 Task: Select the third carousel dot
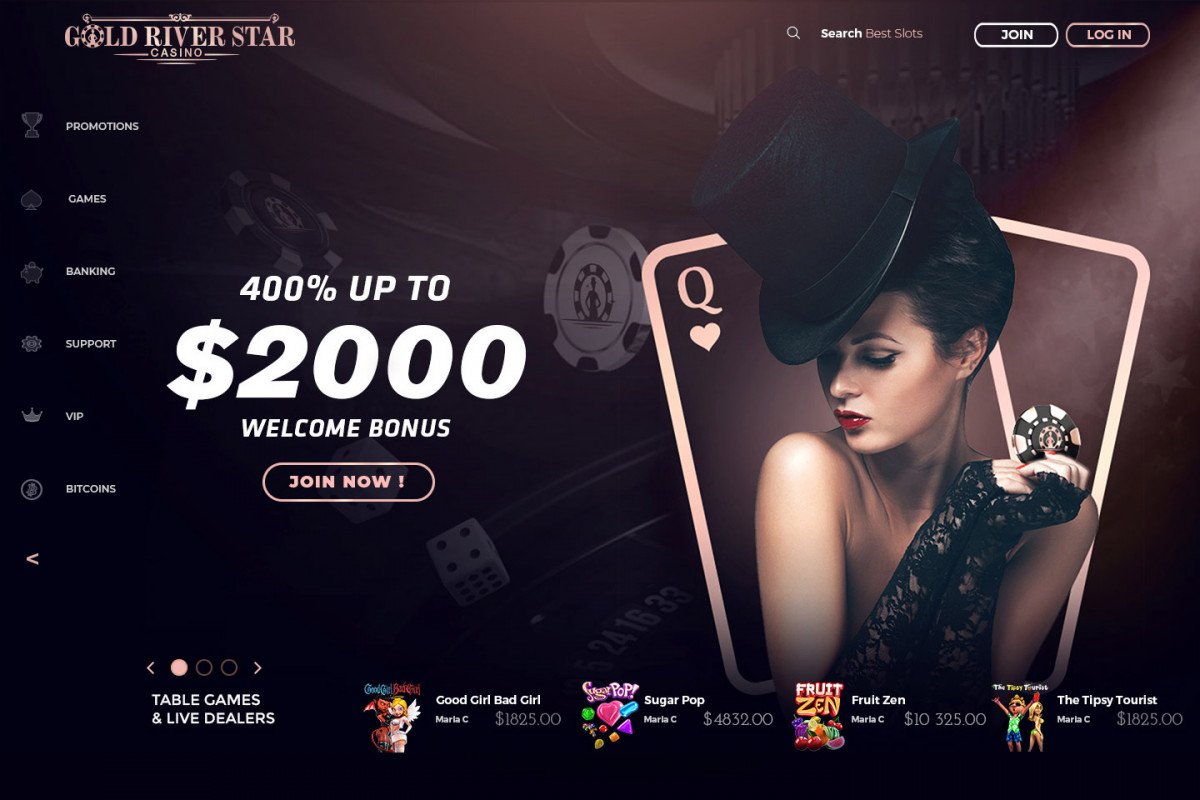pos(229,667)
